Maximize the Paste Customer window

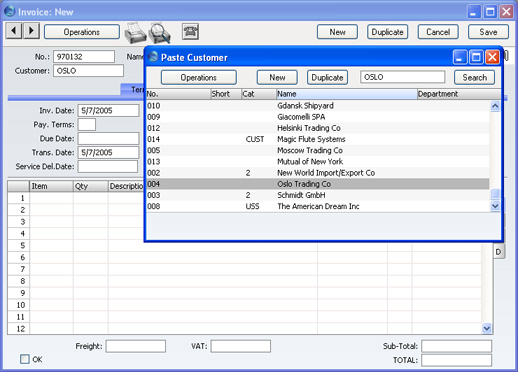click(476, 57)
